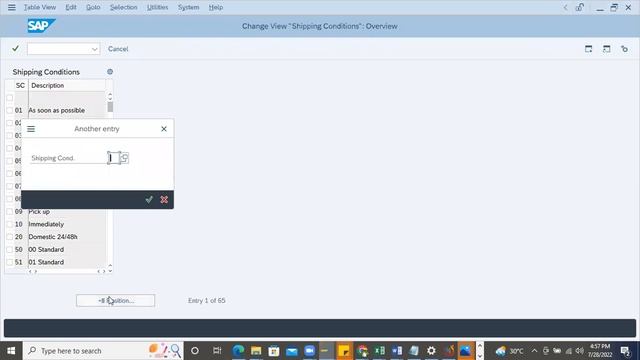Click the Windows taskbar search box
Image resolution: width=640 pixels, height=360 pixels.
(103, 351)
